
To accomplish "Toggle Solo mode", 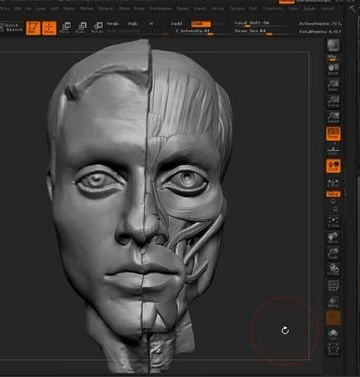I will click(x=333, y=334).
